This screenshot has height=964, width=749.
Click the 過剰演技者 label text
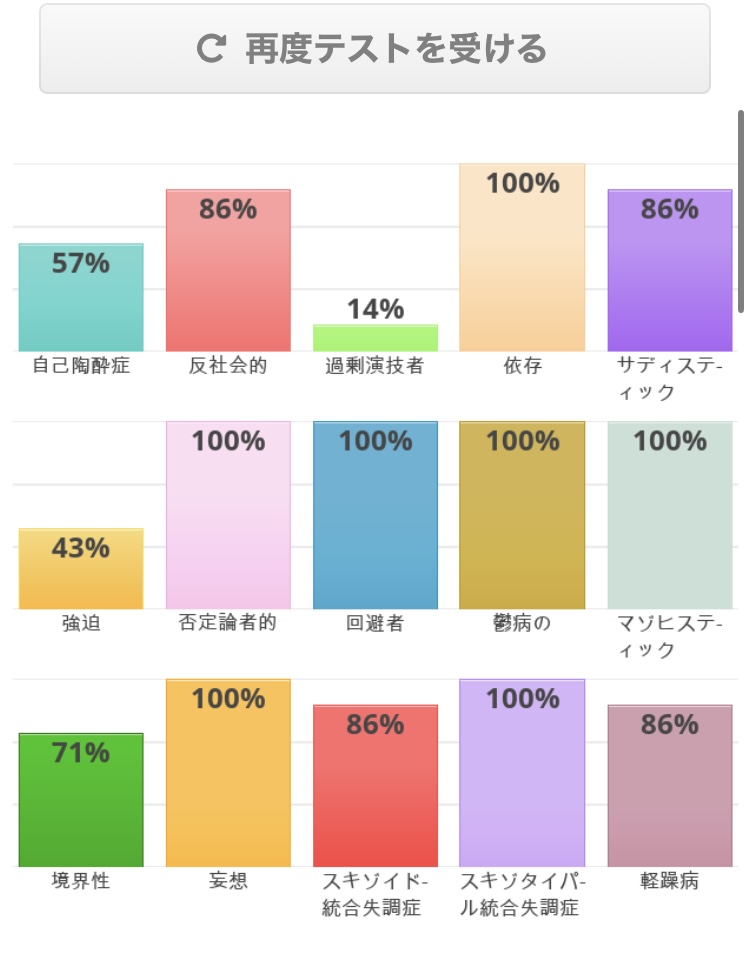pos(375,366)
